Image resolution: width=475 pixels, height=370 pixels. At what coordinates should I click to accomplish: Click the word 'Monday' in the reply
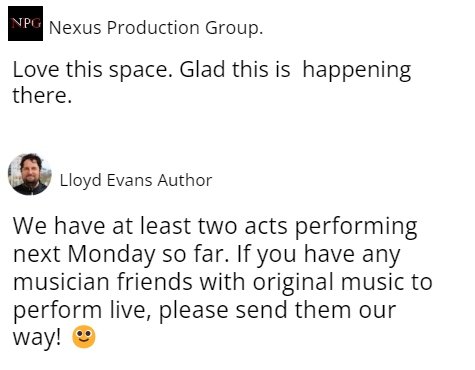111,254
